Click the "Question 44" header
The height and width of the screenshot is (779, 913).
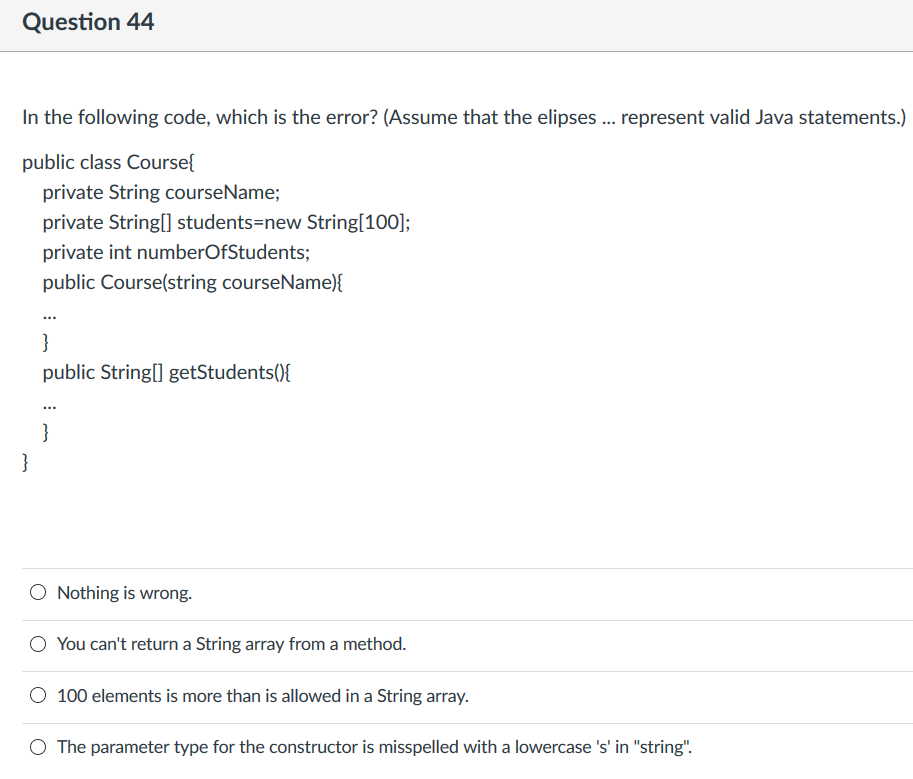(88, 21)
